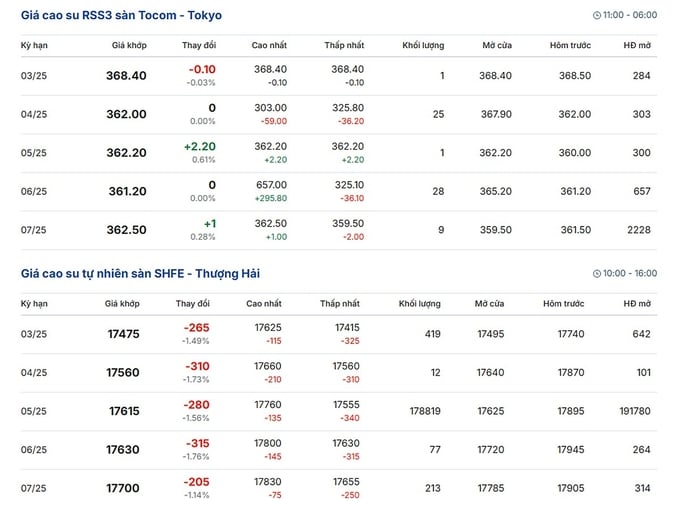
Task: Click the Tocom 03/25 row price 368.40
Action: pos(126,75)
